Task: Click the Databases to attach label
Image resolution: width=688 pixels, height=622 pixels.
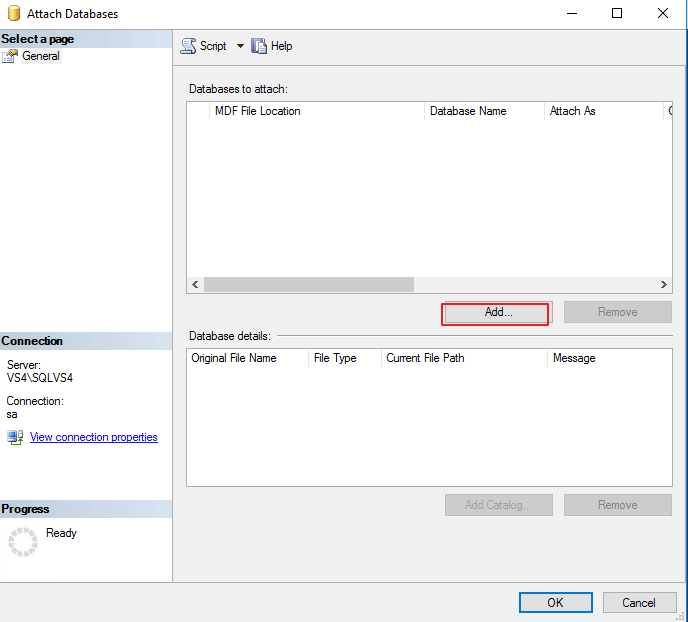Action: [x=238, y=89]
